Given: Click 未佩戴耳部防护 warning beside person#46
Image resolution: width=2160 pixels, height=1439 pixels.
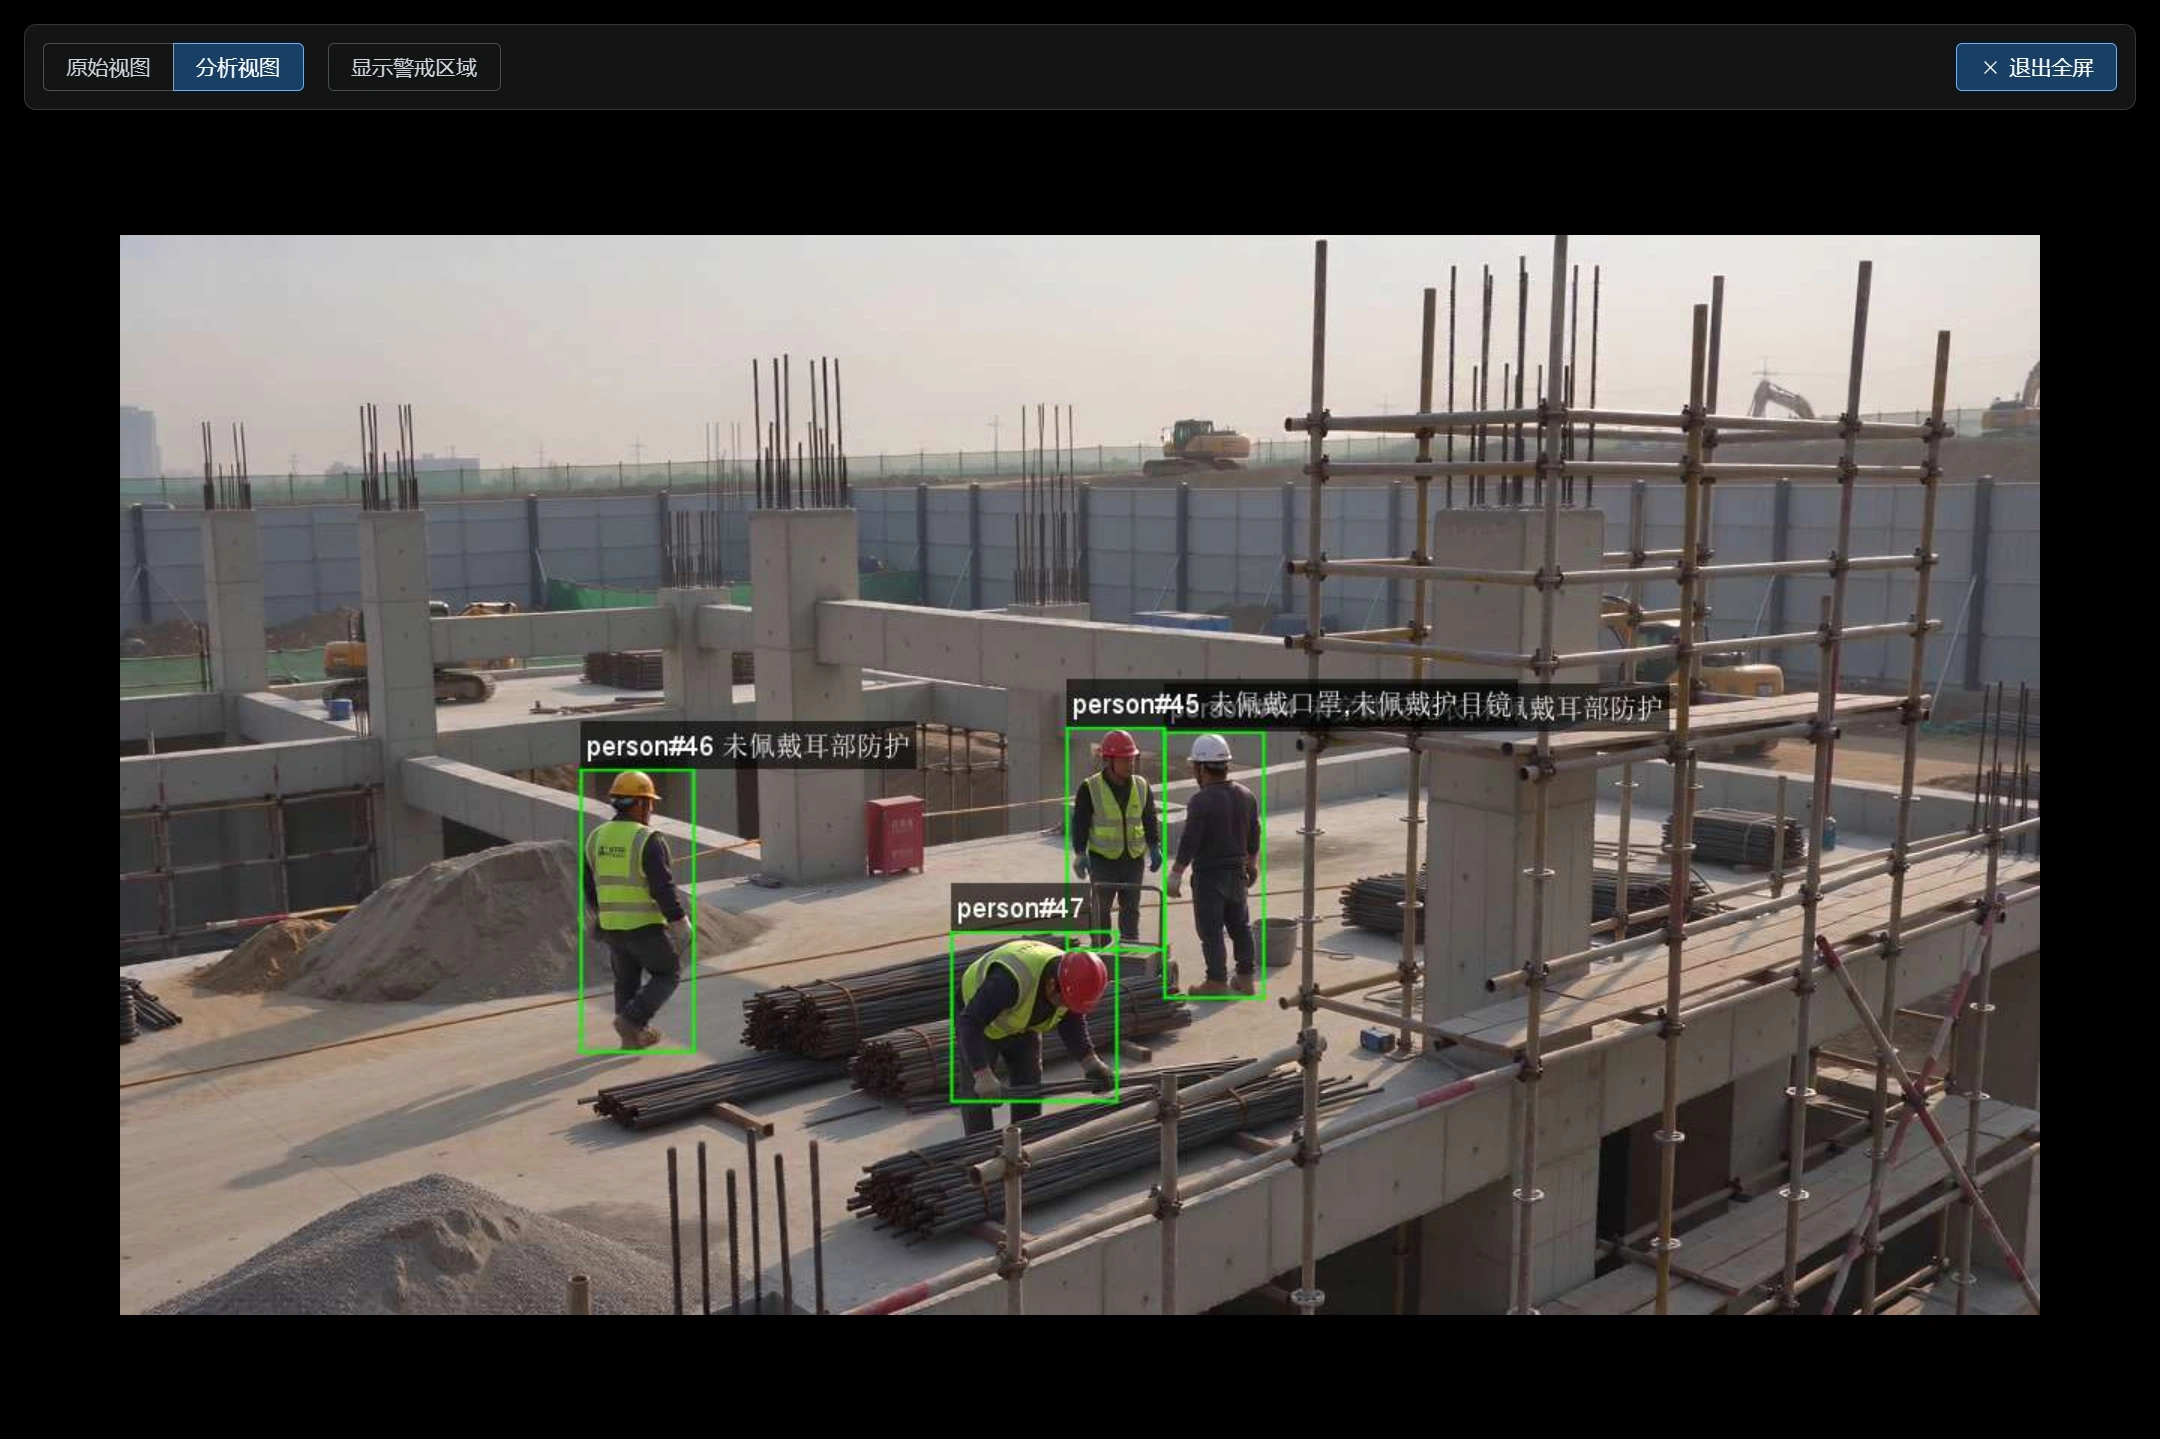Looking at the screenshot, I should click(816, 746).
